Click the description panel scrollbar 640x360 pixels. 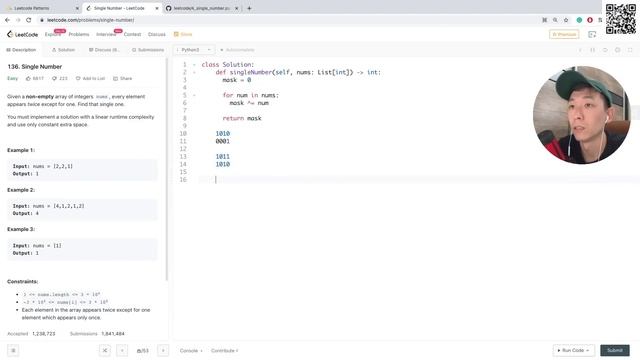tap(167, 169)
